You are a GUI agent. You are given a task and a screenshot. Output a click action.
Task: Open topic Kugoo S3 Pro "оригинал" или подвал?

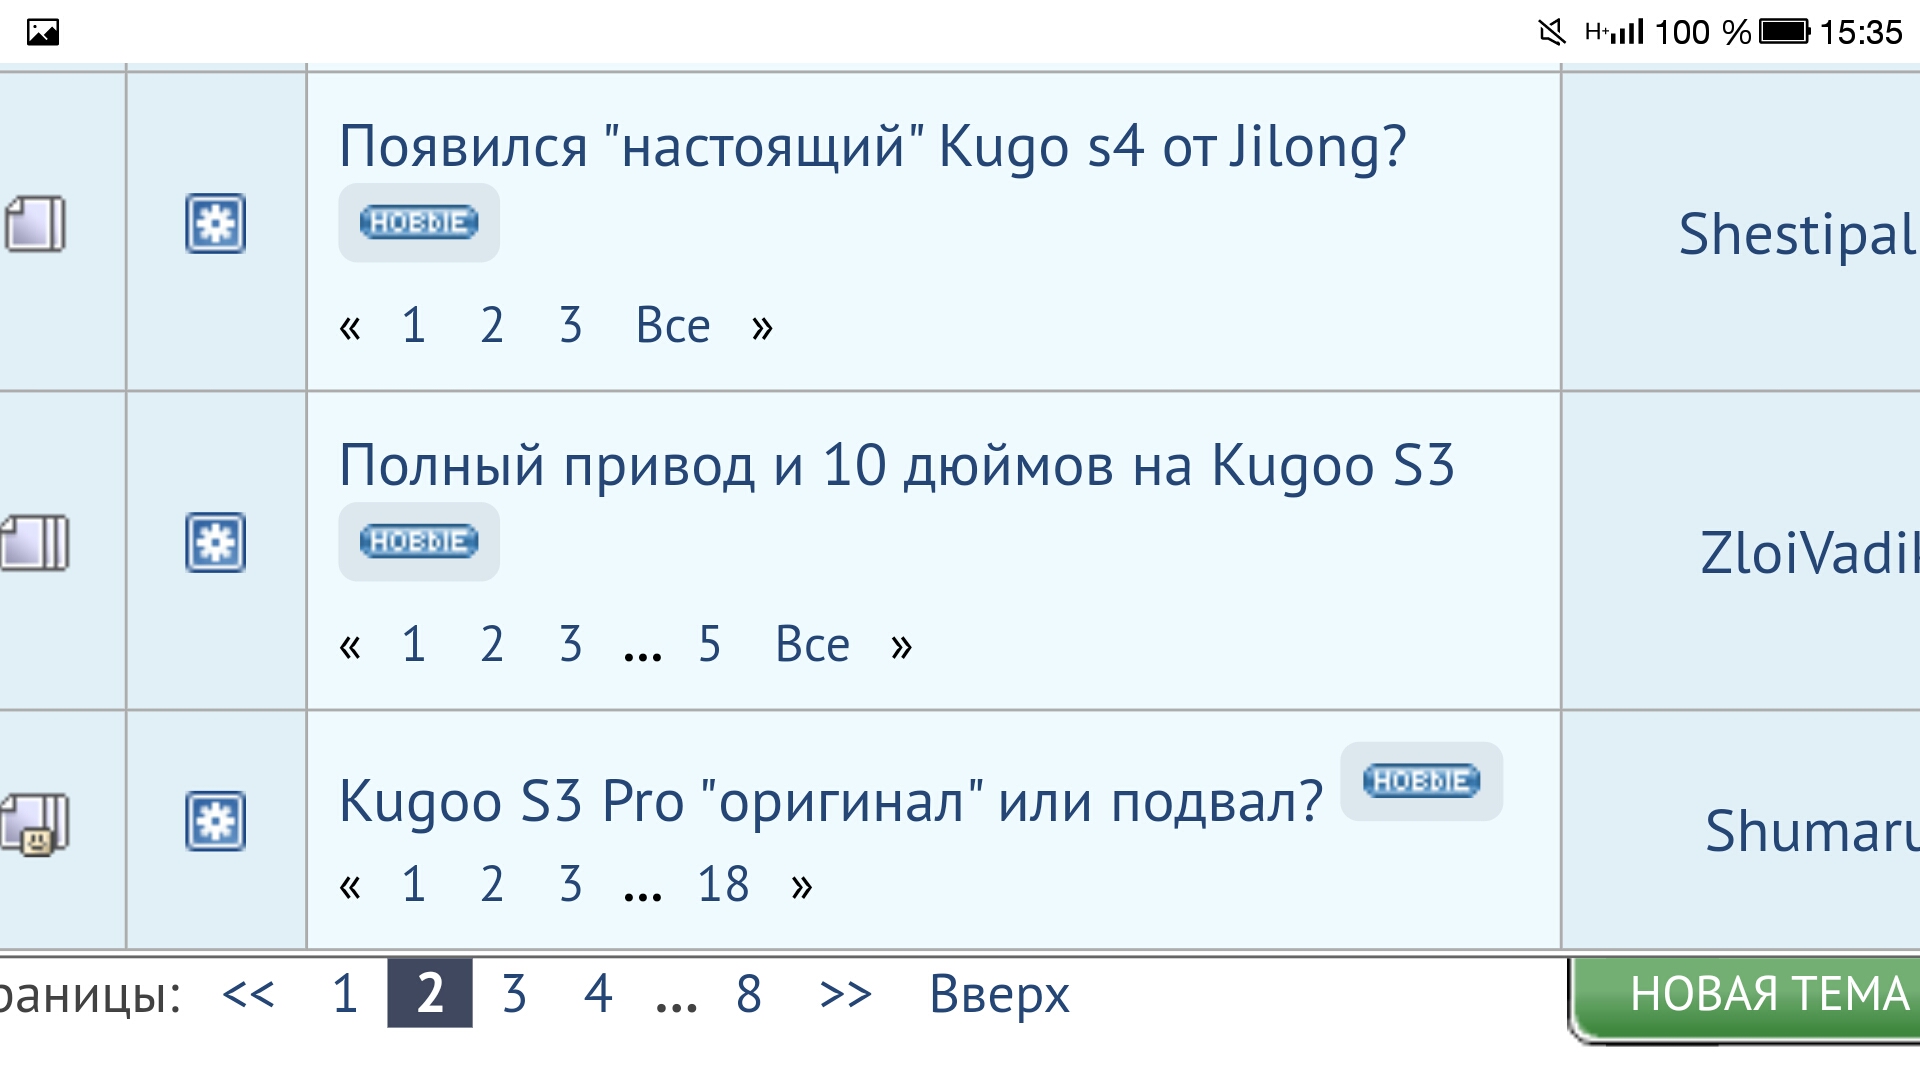830,802
